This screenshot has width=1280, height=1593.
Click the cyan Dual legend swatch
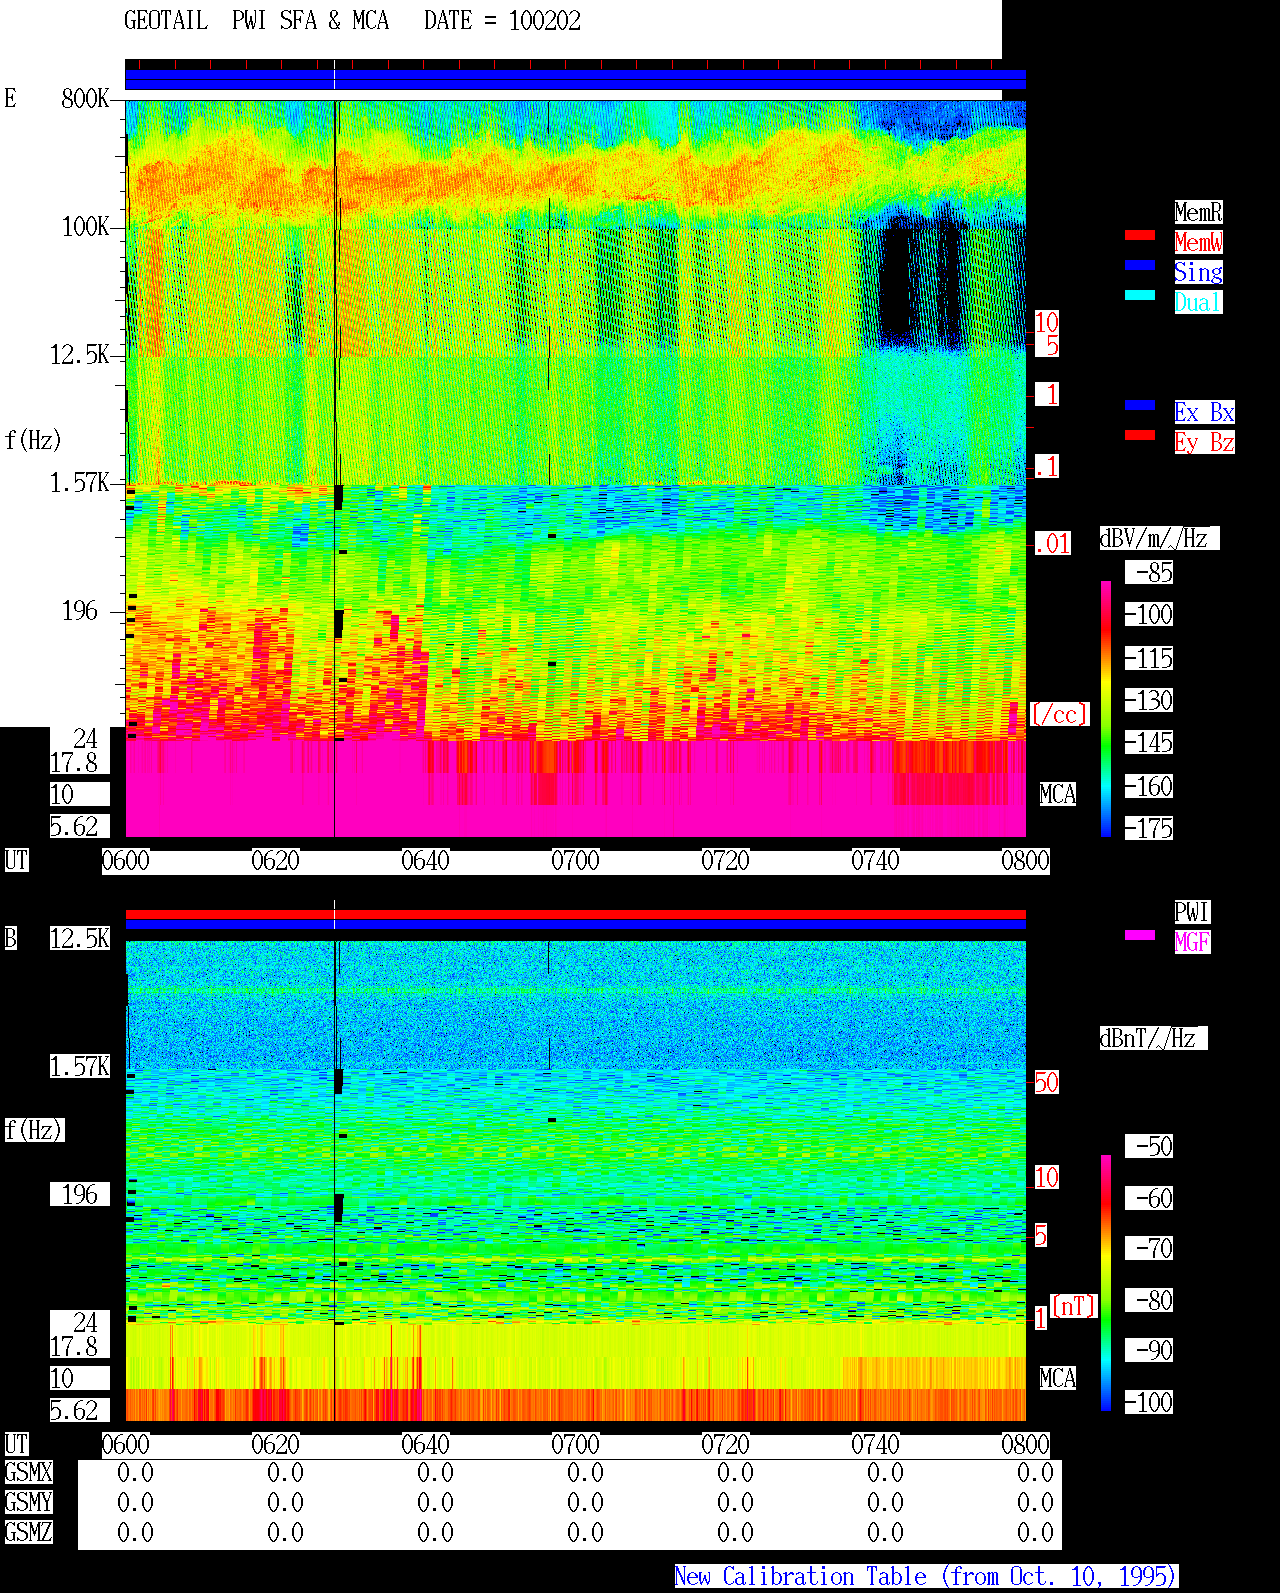(1140, 295)
